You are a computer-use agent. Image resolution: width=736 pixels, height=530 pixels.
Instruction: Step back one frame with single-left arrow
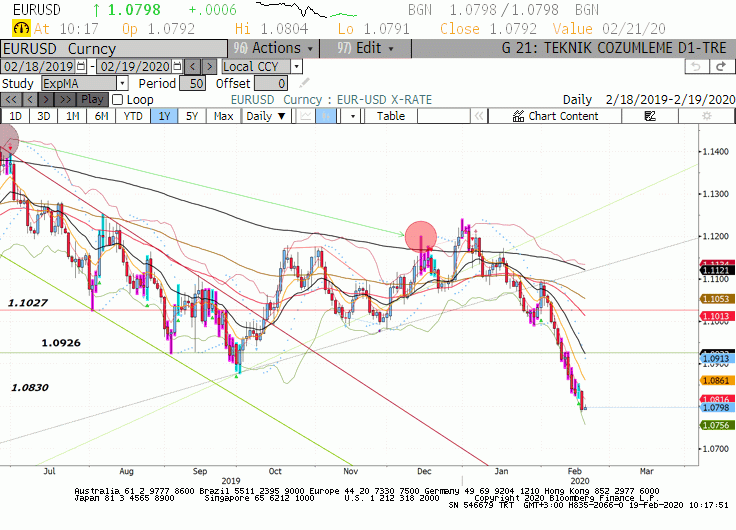pos(30,100)
